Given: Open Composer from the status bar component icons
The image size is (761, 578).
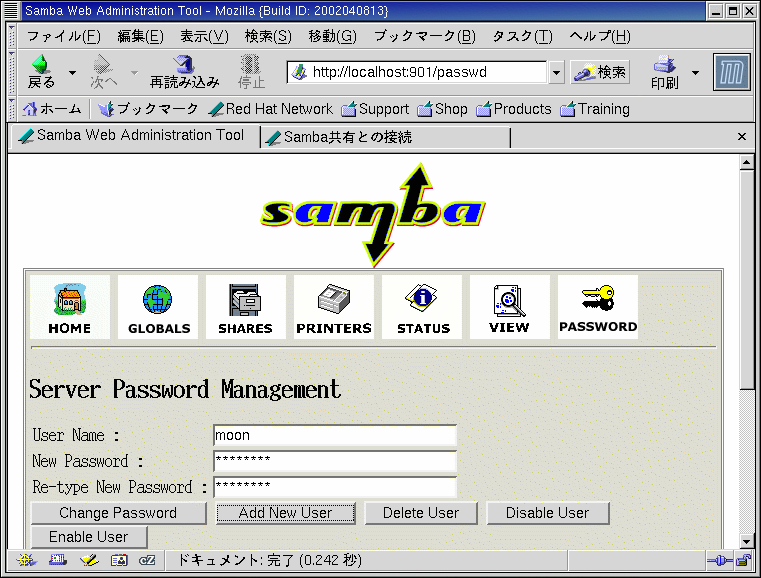Looking at the screenshot, I should [89, 561].
